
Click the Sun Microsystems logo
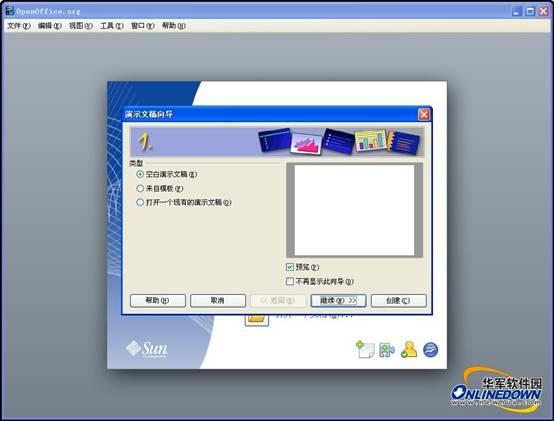pyautogui.click(x=147, y=349)
